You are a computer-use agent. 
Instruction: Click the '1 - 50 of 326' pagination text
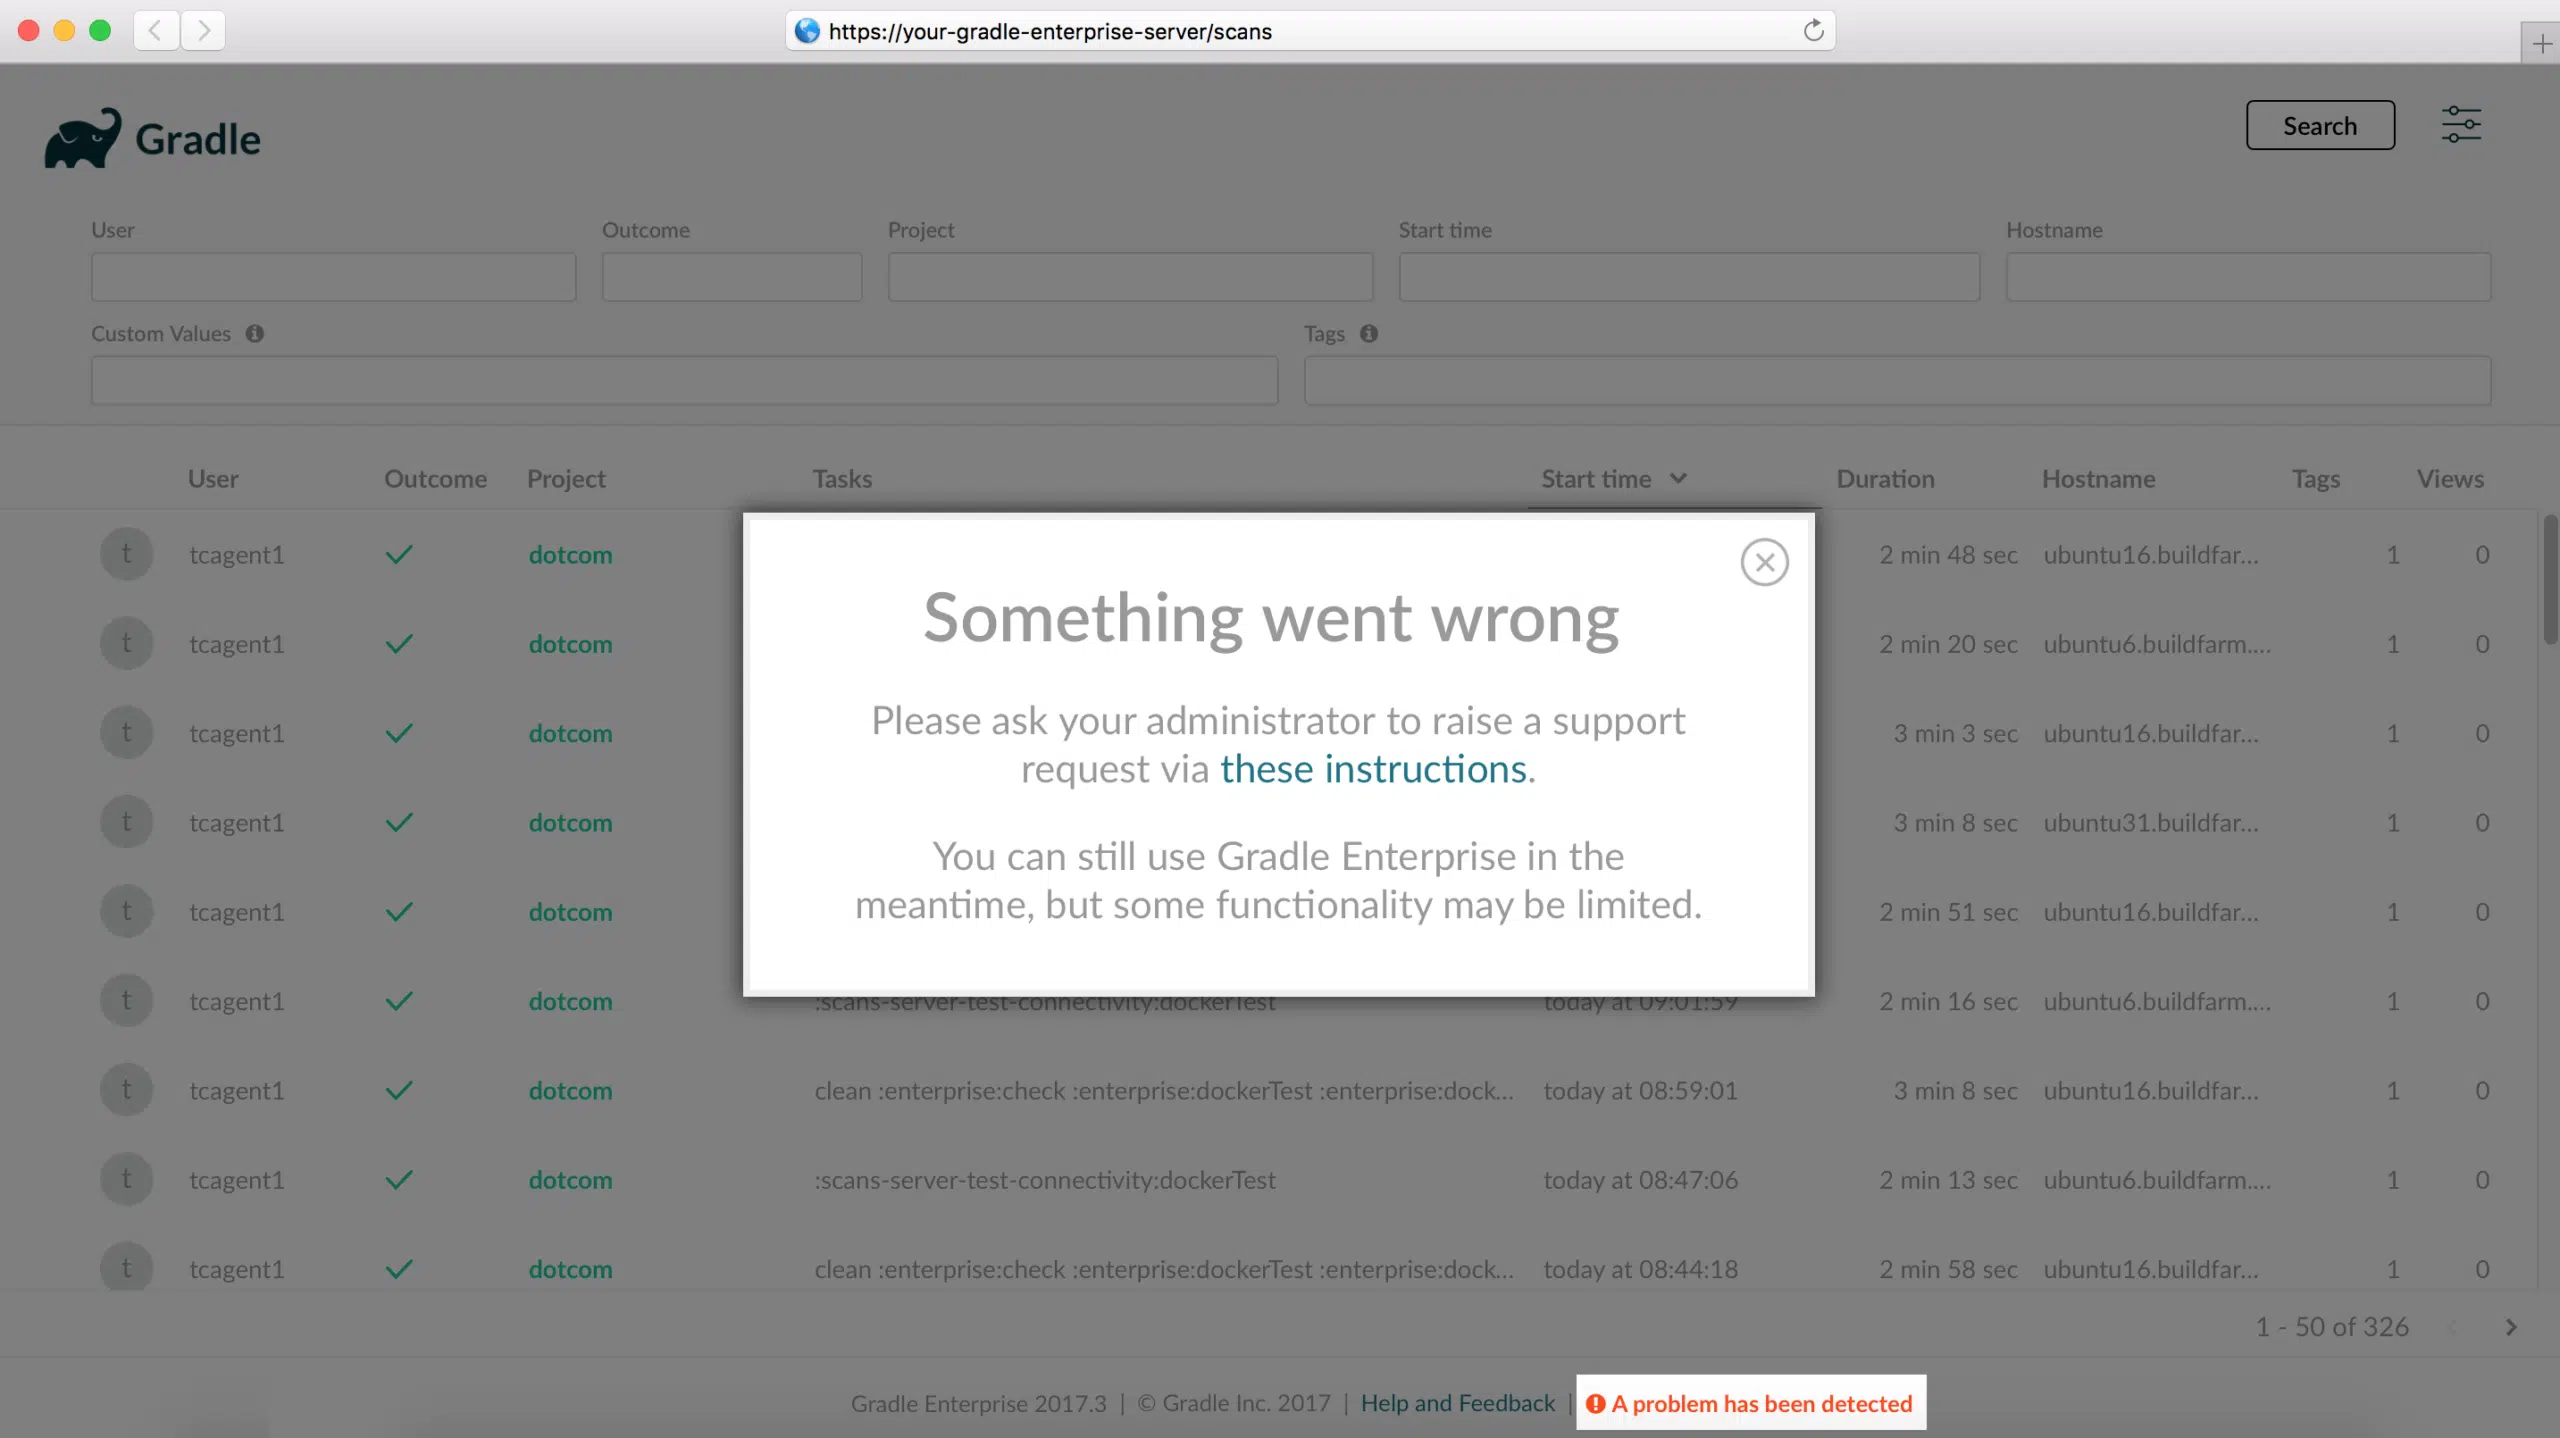pos(2332,1327)
